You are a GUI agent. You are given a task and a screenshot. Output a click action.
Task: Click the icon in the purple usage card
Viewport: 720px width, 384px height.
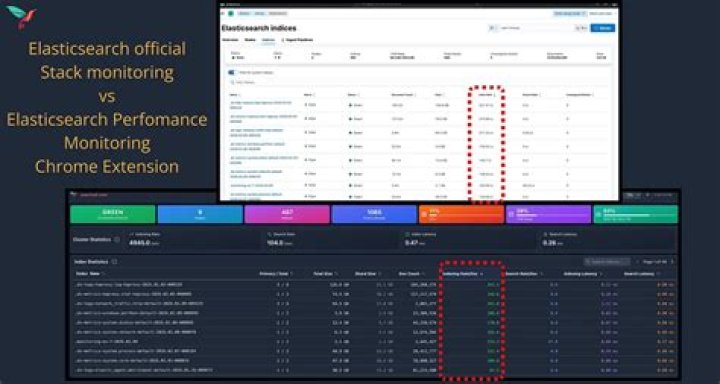(x=512, y=214)
